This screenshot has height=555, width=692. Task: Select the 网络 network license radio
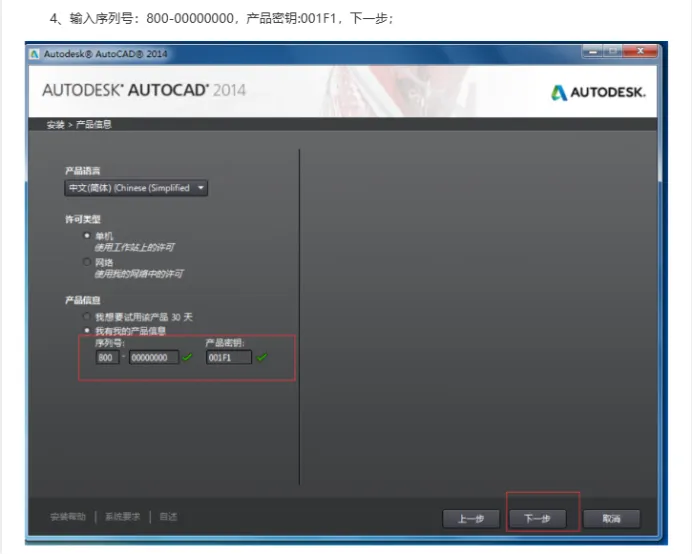point(87,262)
